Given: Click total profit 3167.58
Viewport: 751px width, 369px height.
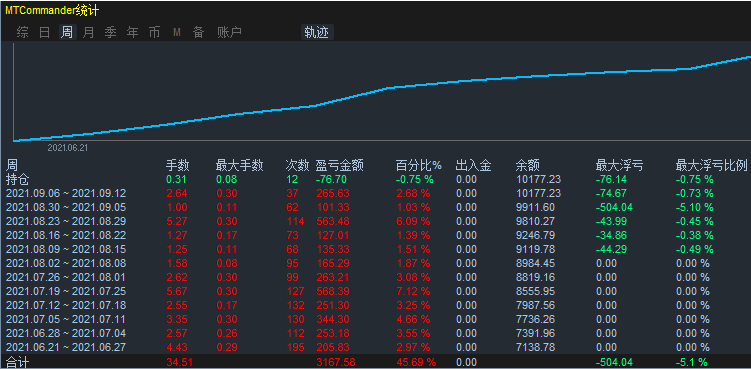Looking at the screenshot, I should (335, 362).
